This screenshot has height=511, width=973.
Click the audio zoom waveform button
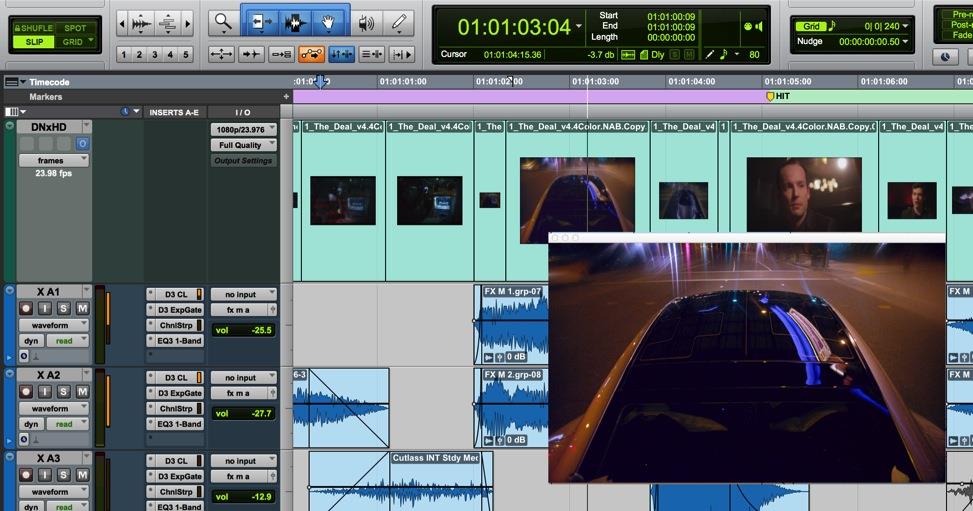[x=141, y=24]
